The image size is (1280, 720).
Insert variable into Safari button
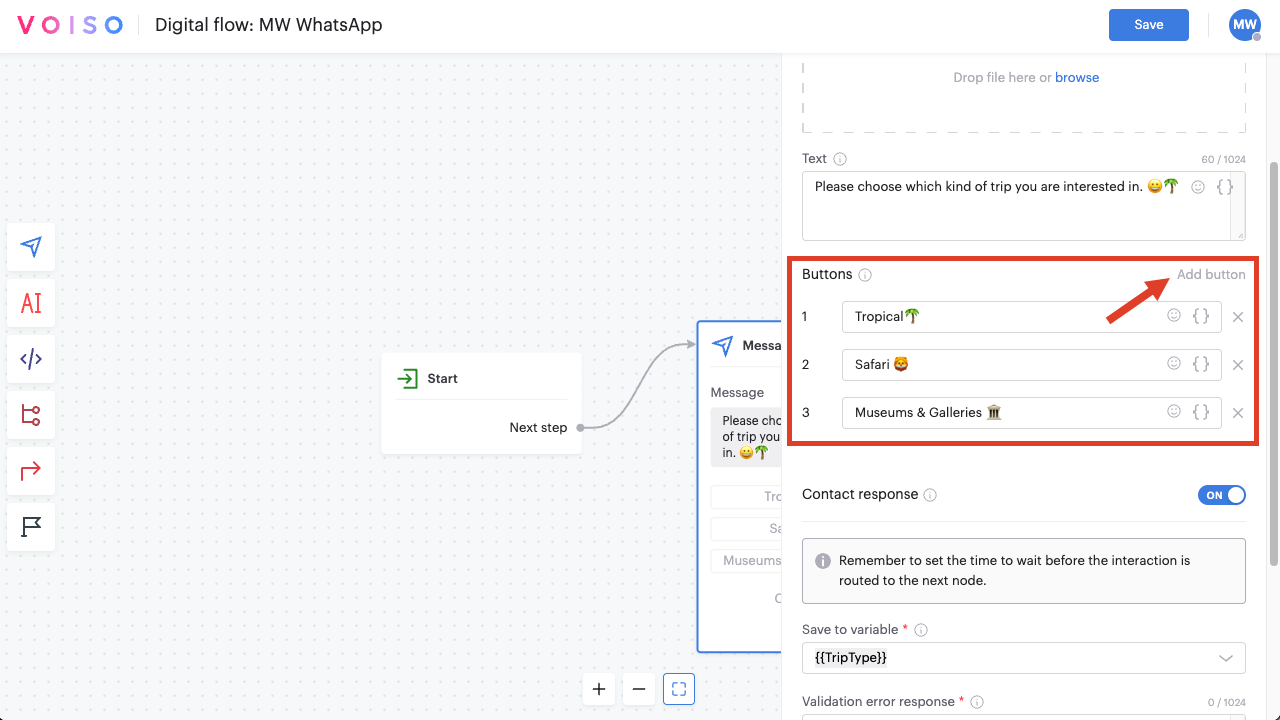click(x=1201, y=363)
